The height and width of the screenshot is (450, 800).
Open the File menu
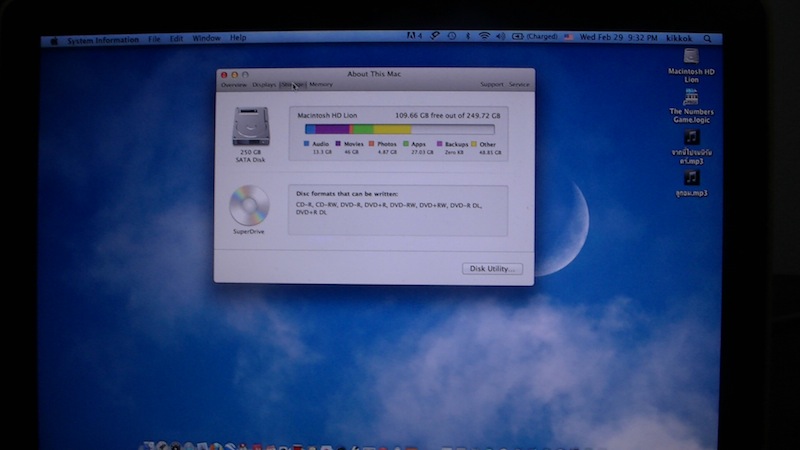click(x=154, y=39)
